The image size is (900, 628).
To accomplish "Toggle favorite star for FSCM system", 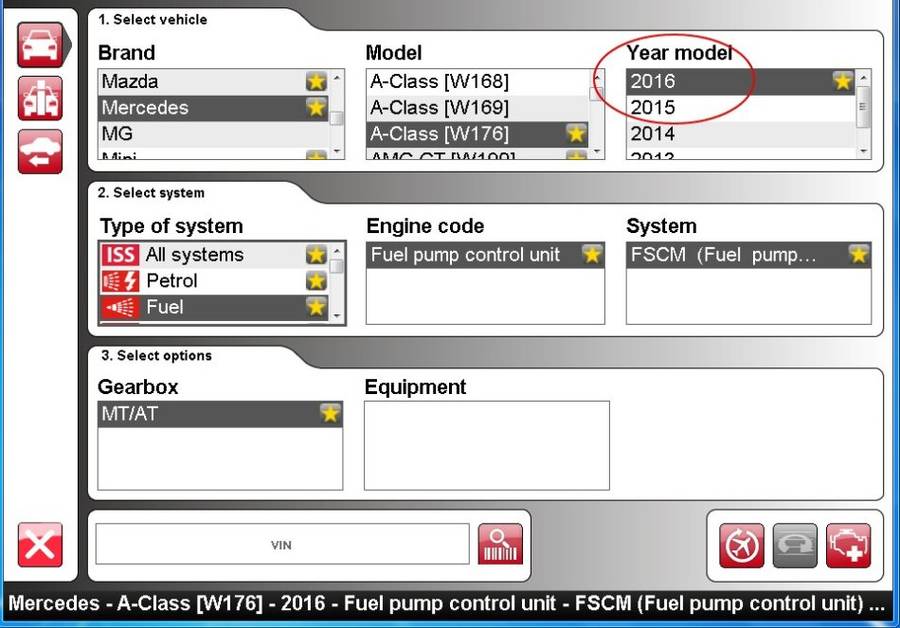I will [858, 254].
